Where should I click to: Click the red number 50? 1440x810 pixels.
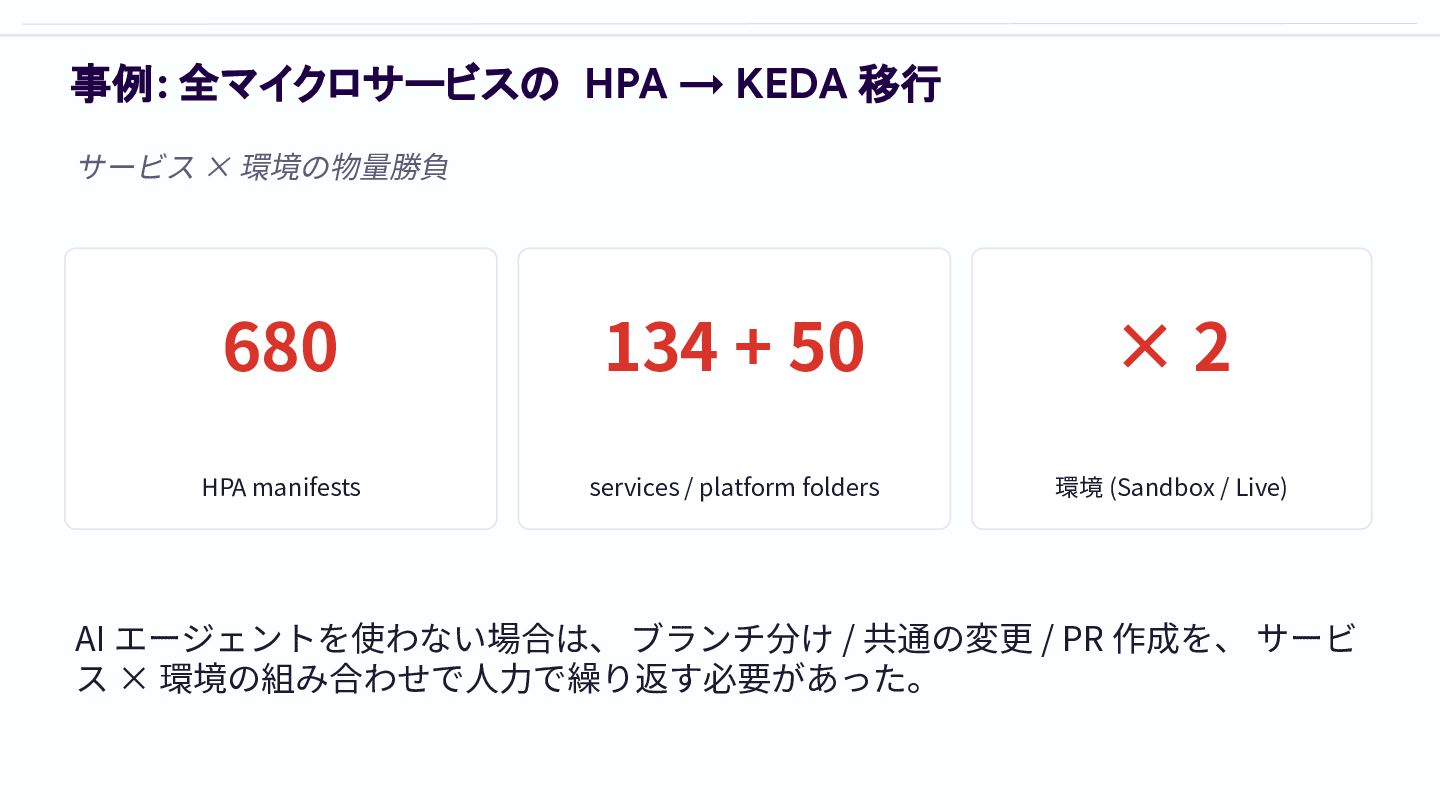826,347
